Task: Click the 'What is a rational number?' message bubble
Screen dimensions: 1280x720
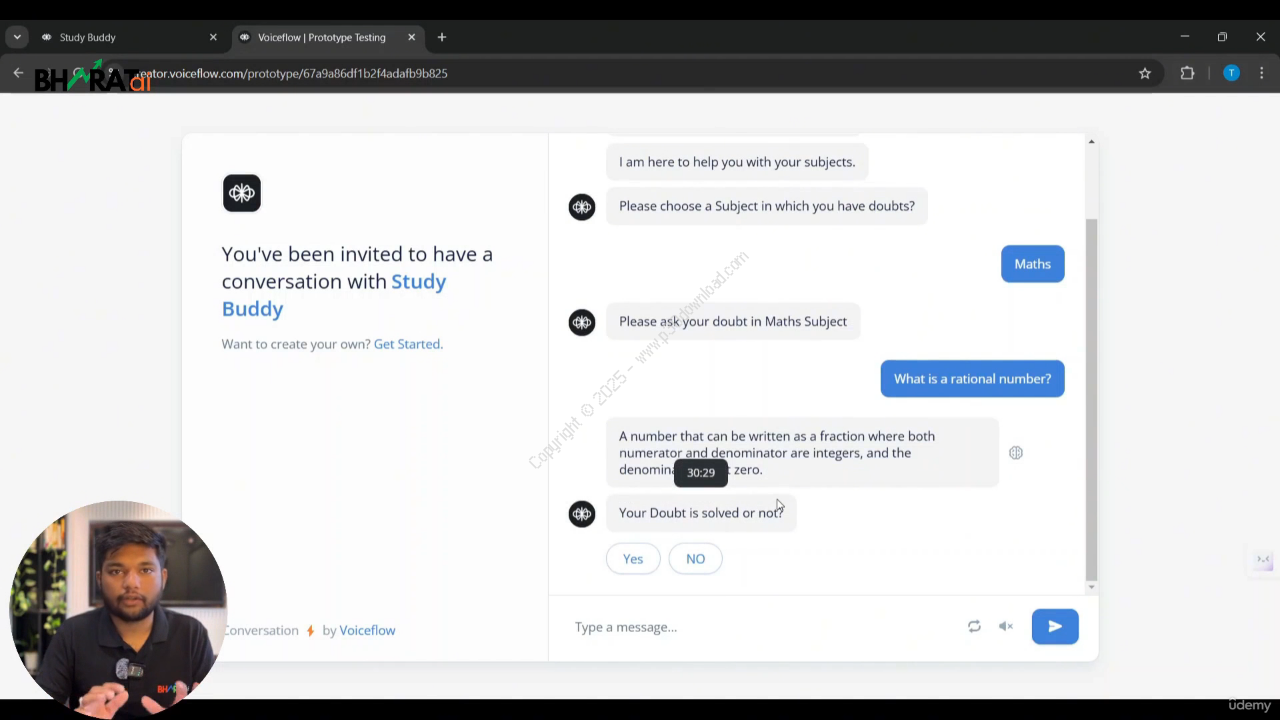Action: point(972,379)
